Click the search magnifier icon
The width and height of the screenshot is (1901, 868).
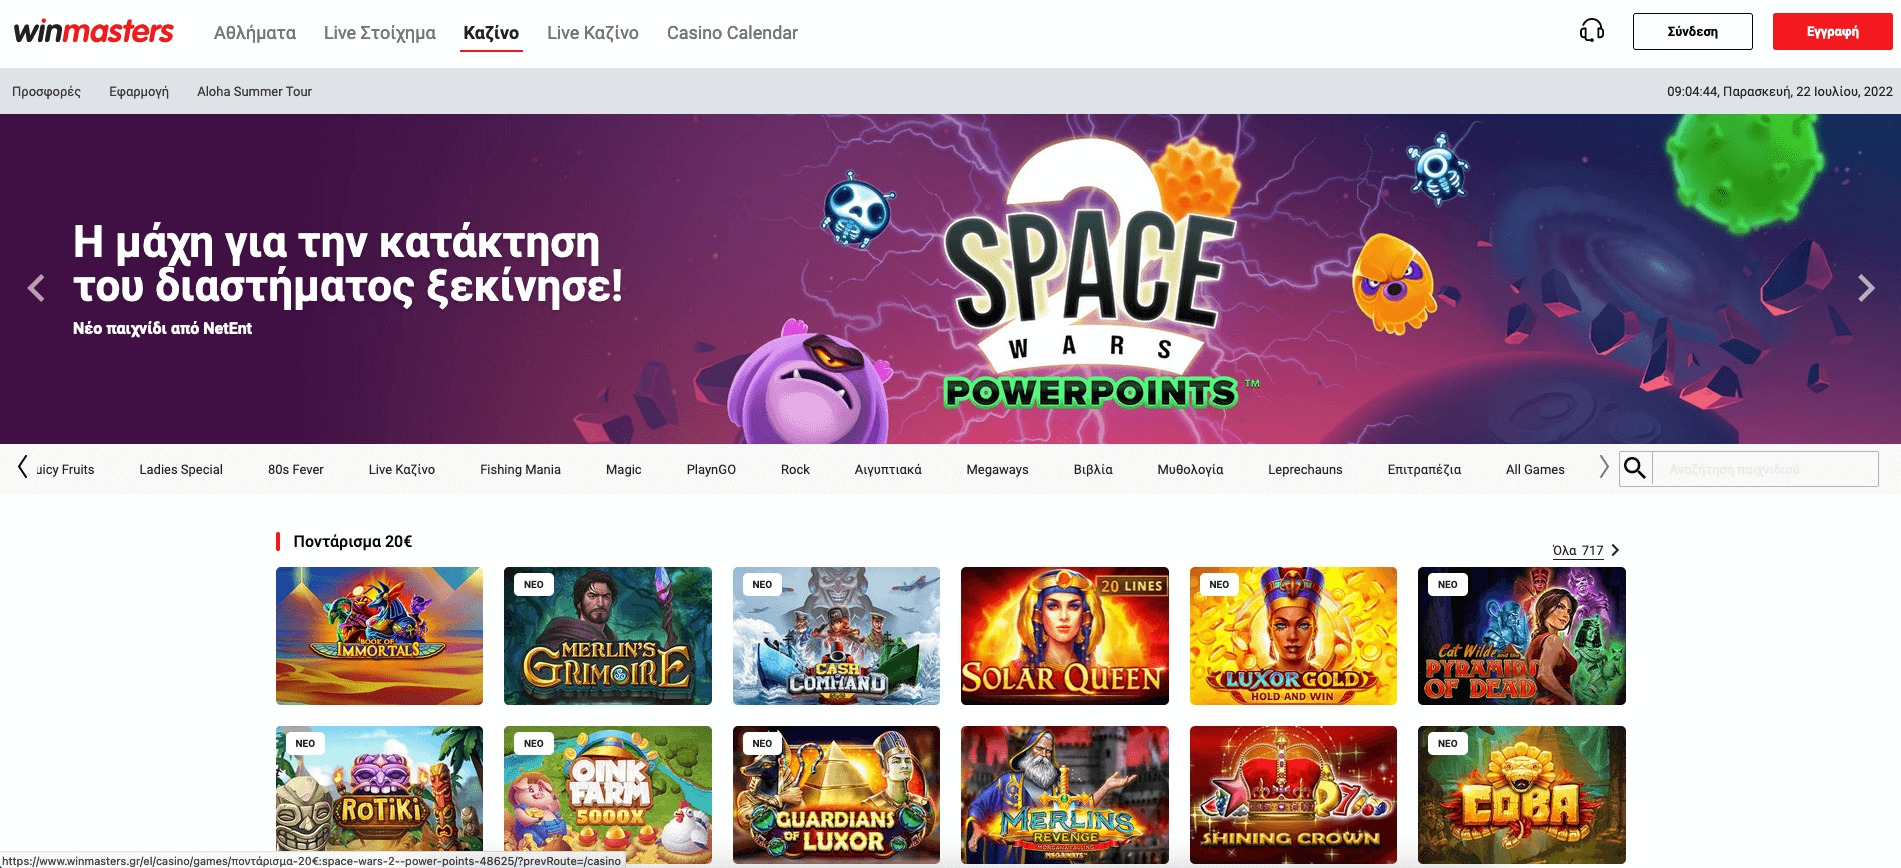coord(1635,468)
